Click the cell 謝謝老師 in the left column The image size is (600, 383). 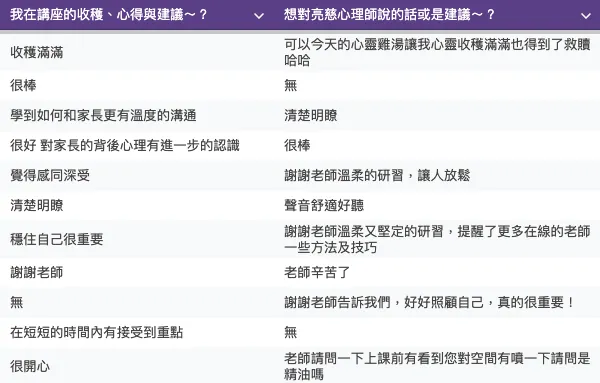tap(137, 272)
